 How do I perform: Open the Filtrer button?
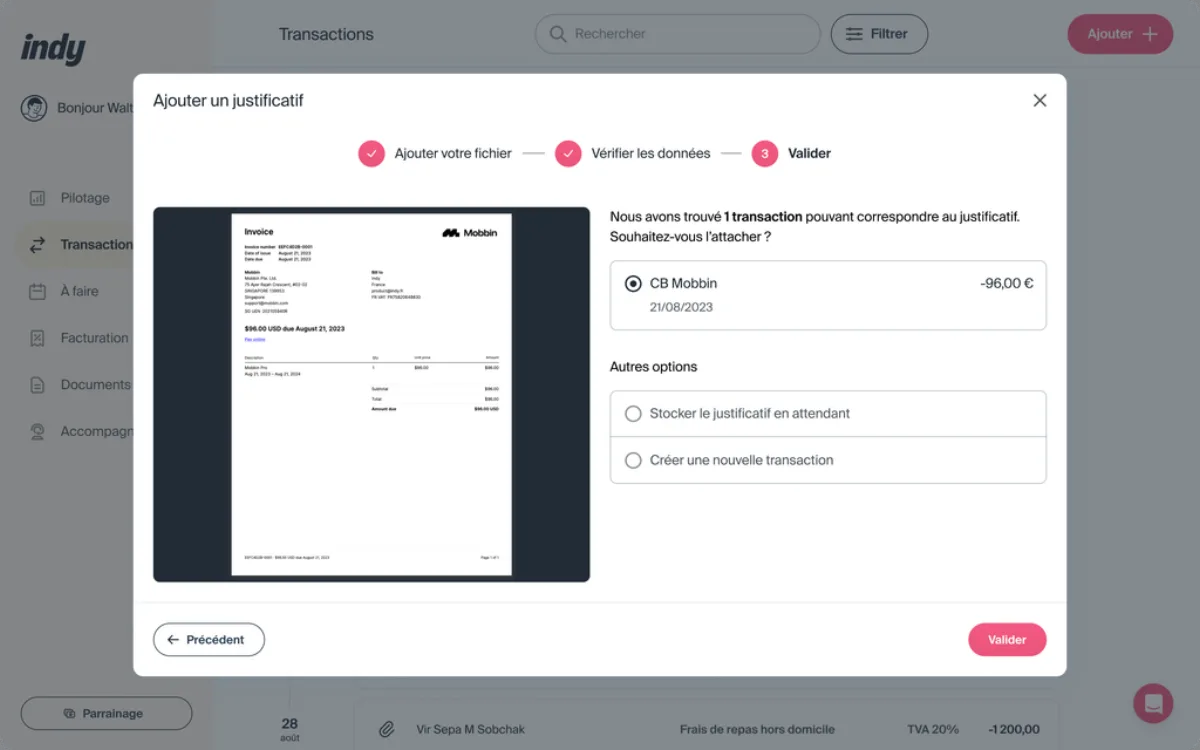click(x=879, y=34)
